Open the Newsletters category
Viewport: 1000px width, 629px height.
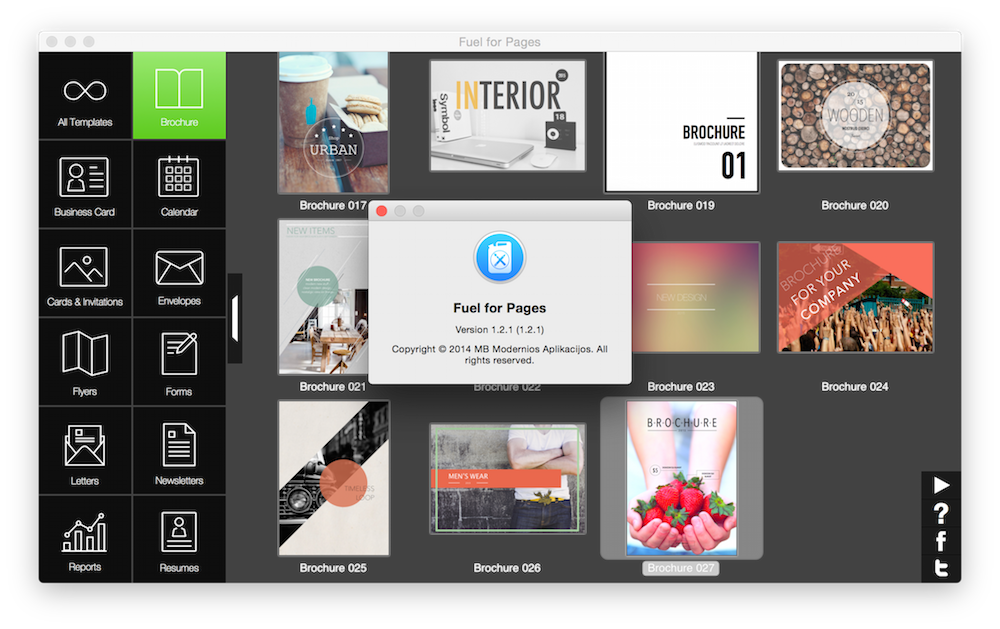[179, 452]
